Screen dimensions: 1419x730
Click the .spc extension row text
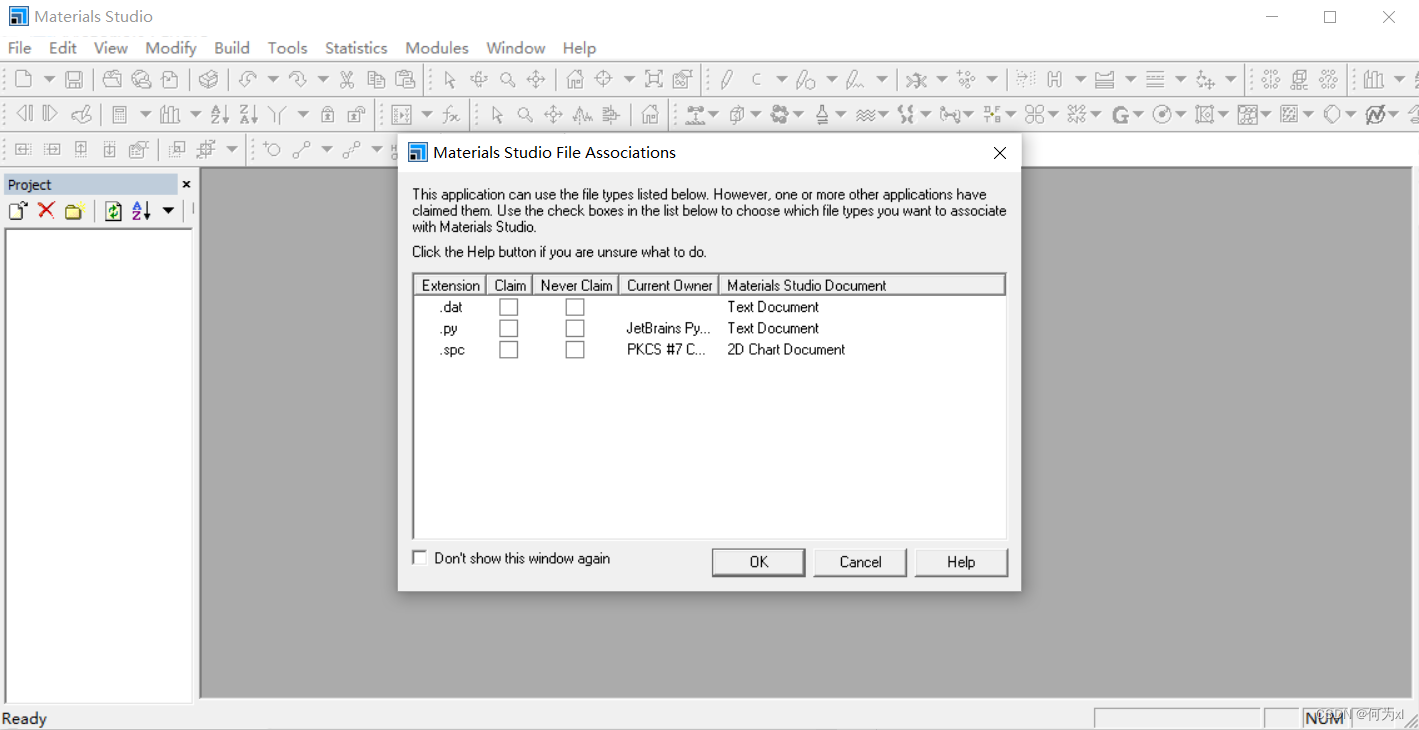[452, 350]
